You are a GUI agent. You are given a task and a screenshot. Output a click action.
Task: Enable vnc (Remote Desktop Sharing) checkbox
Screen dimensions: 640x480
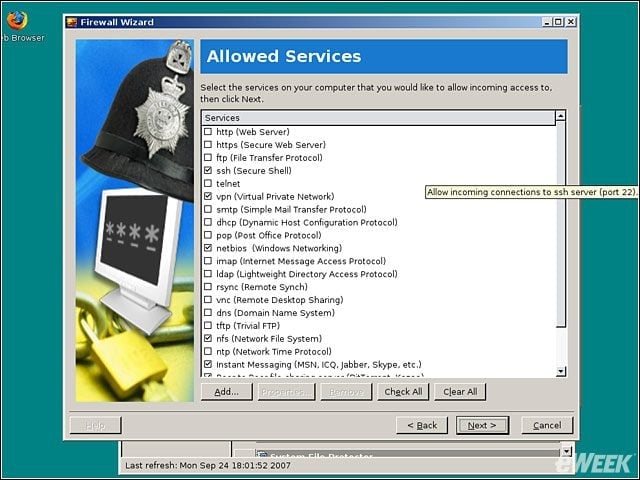(208, 300)
